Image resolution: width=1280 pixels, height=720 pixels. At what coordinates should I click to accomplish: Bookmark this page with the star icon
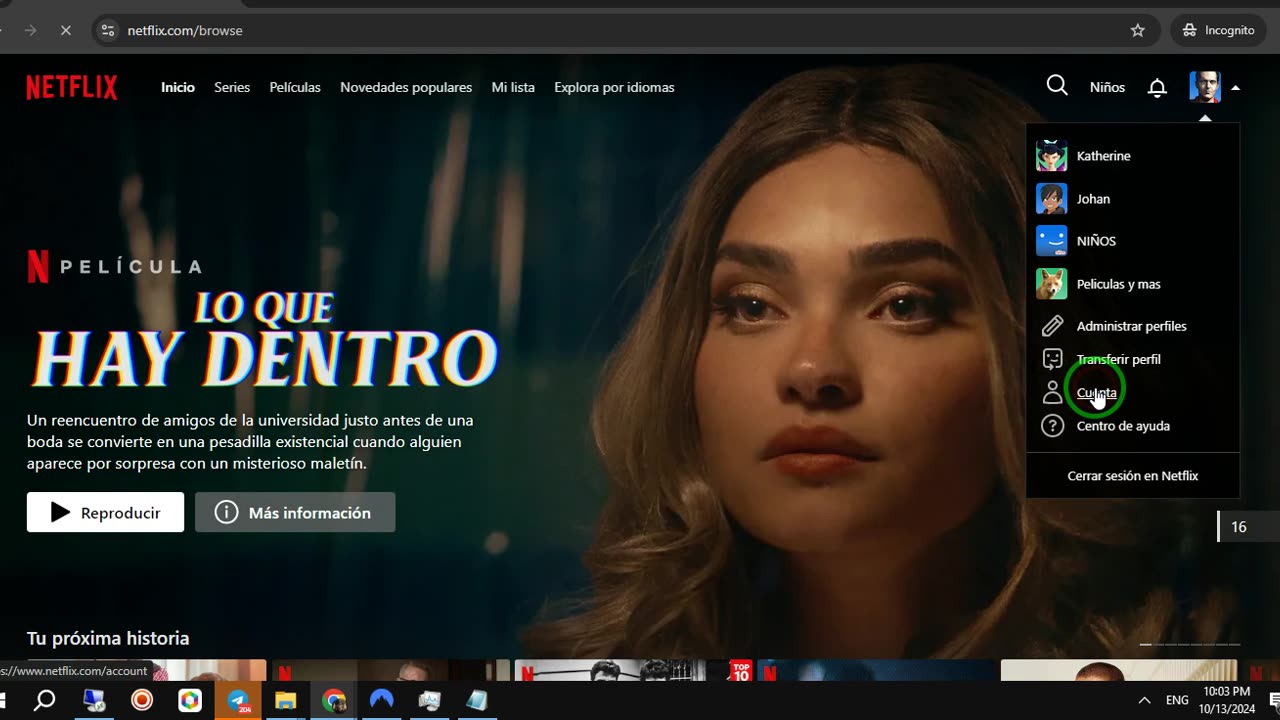1137,30
